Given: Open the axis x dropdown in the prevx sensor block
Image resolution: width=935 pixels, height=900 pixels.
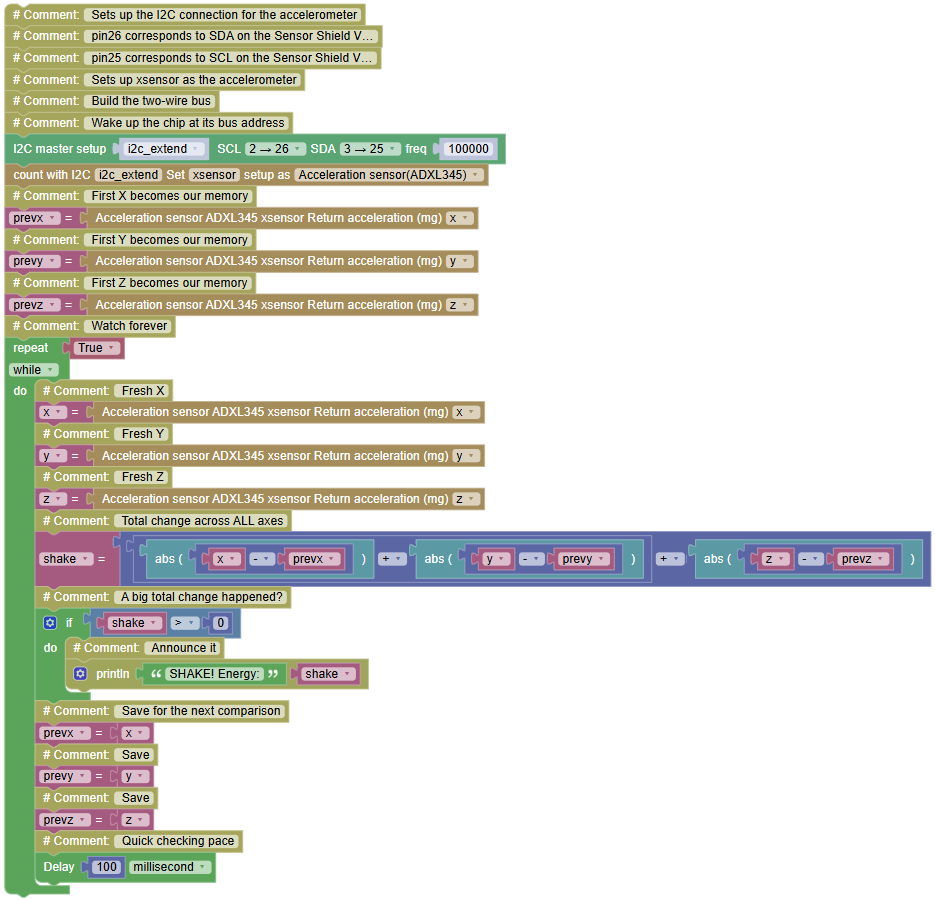Looking at the screenshot, I should (x=460, y=218).
